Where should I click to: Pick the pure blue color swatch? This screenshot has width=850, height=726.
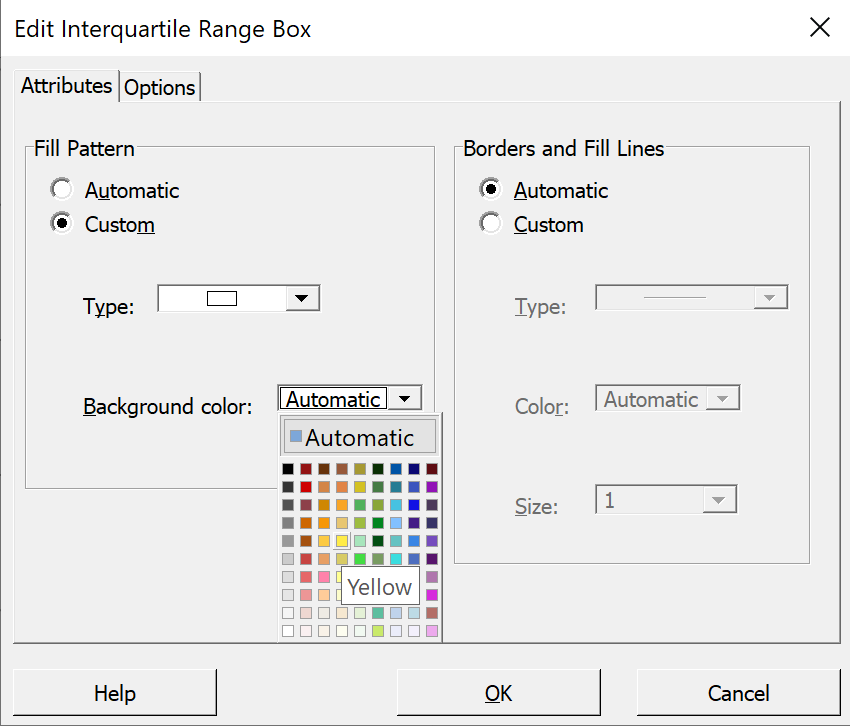click(414, 505)
